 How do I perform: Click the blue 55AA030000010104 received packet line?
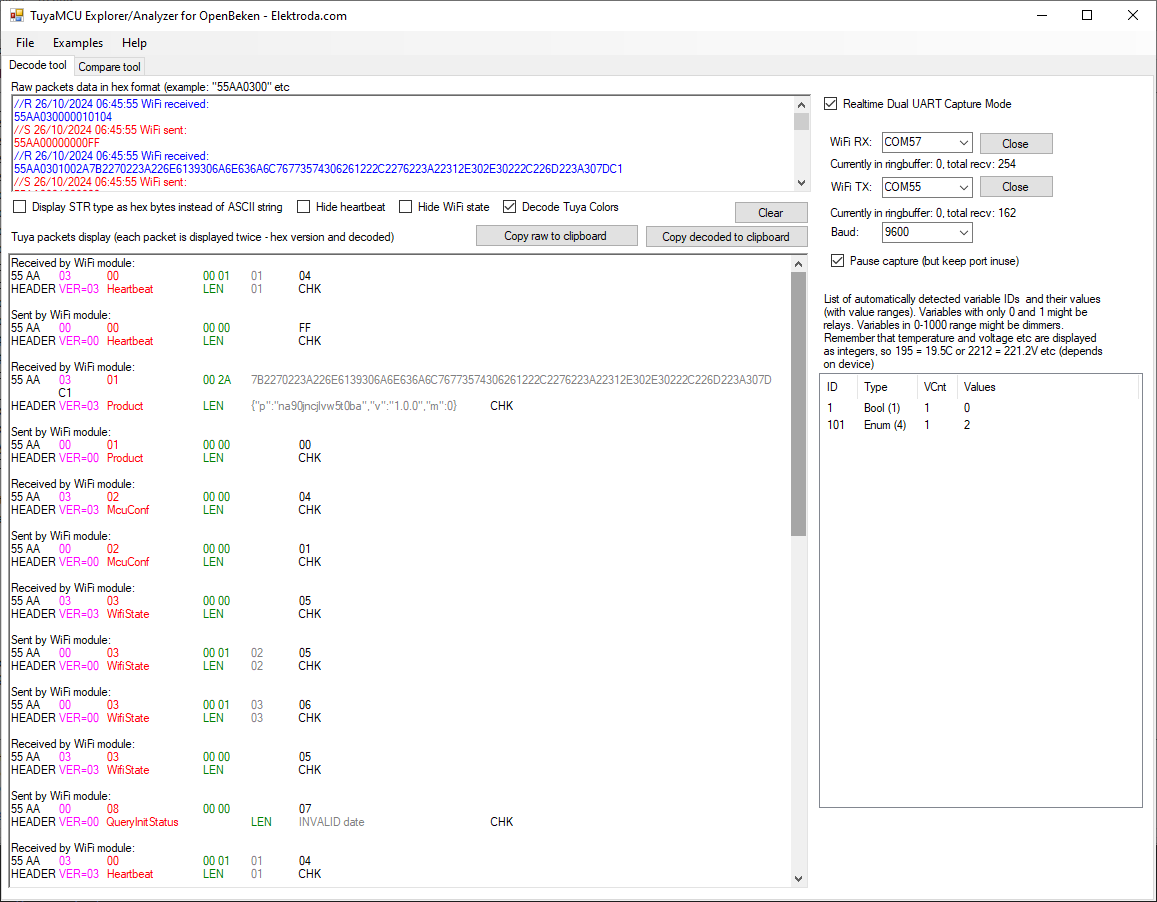tap(63, 117)
